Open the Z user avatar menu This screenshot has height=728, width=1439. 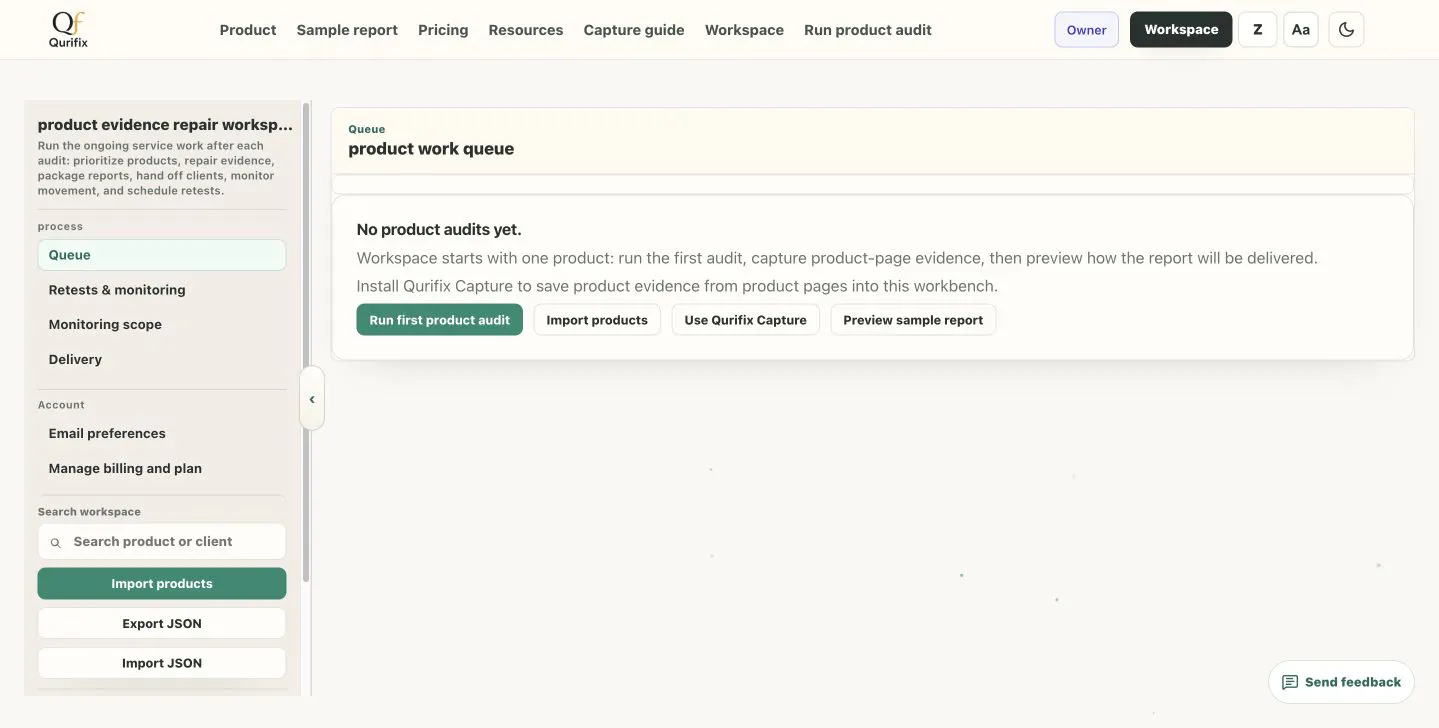click(x=1257, y=30)
